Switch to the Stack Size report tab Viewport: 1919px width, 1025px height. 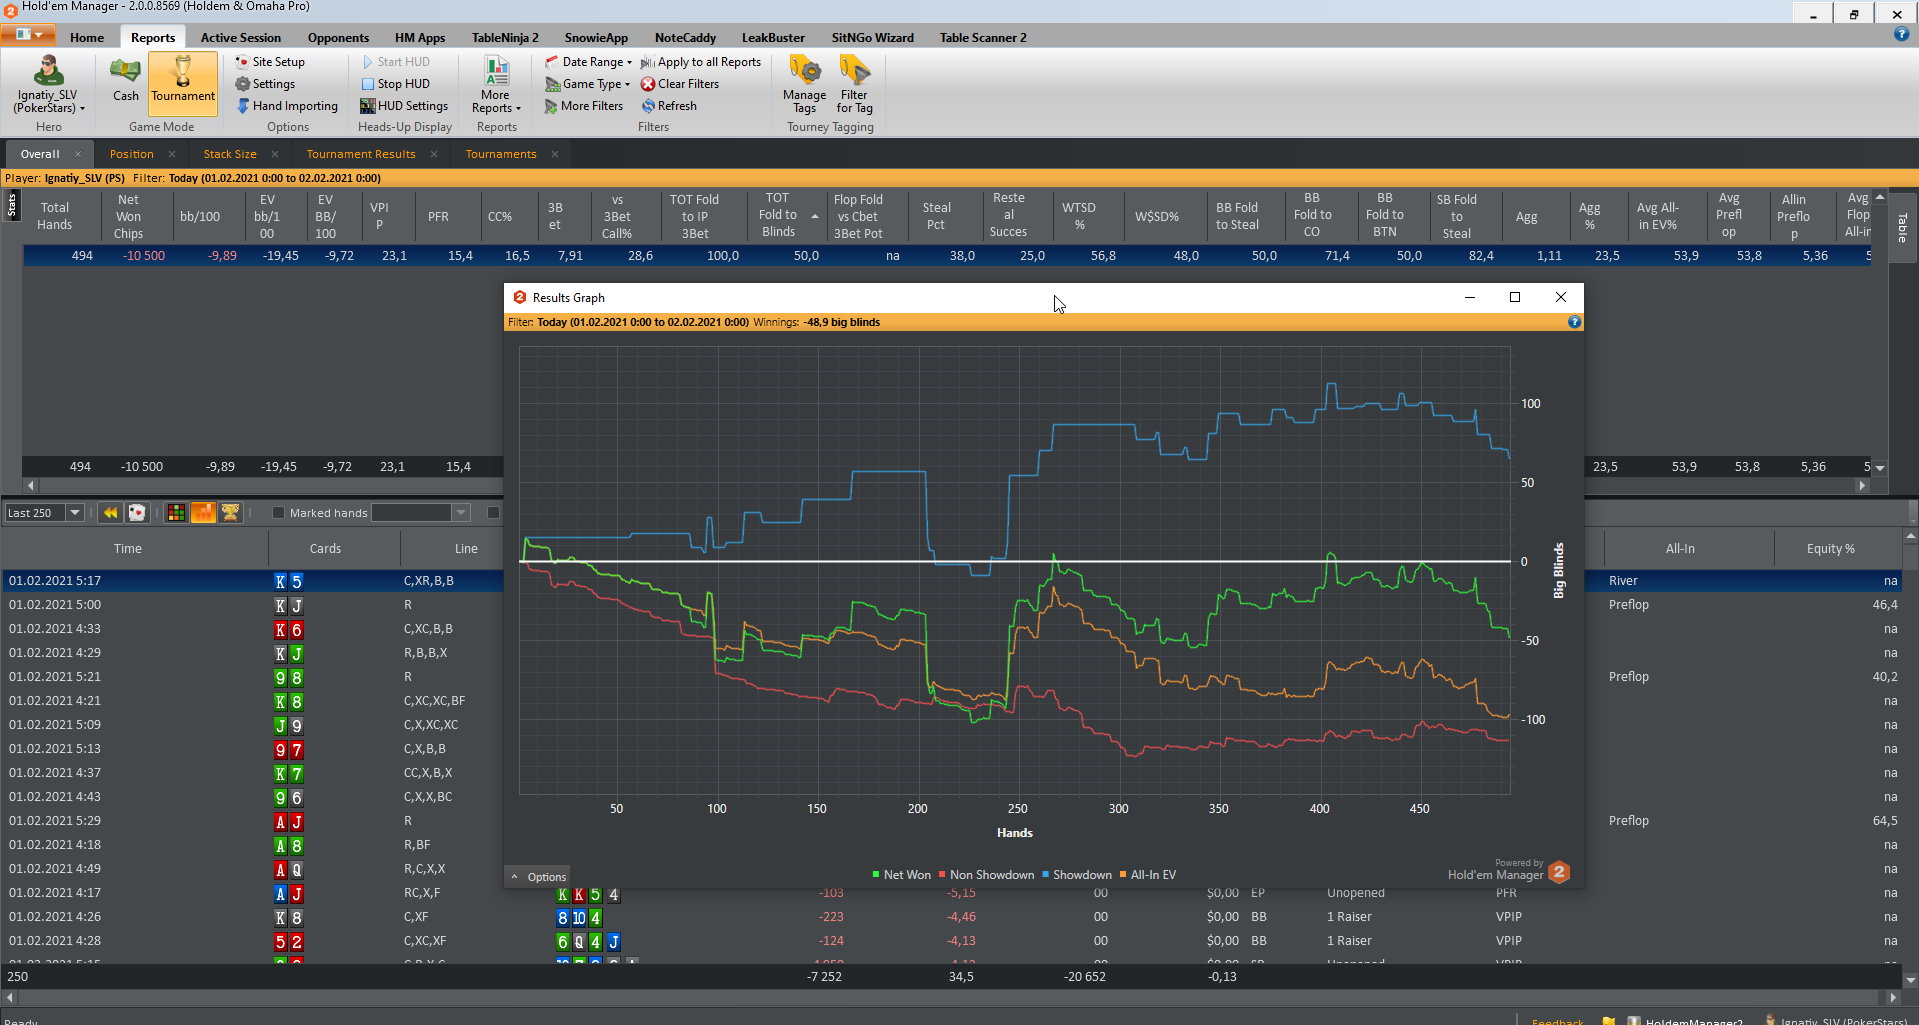pos(230,154)
